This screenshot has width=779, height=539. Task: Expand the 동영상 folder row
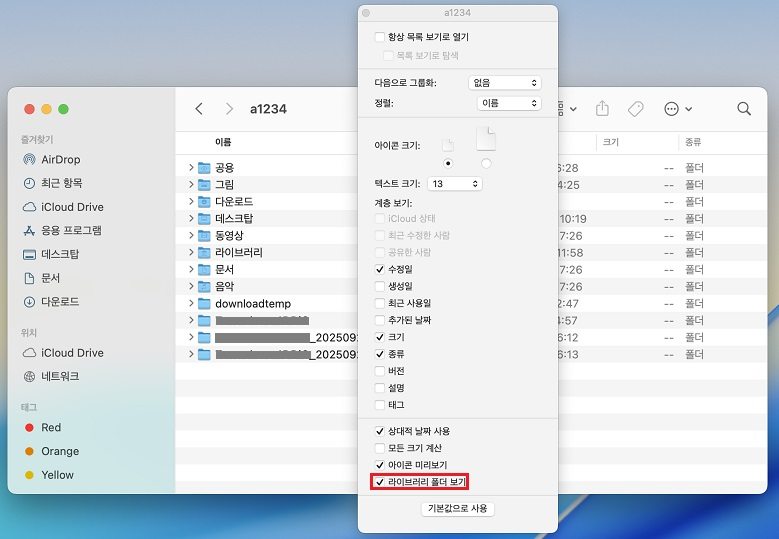pyautogui.click(x=191, y=235)
